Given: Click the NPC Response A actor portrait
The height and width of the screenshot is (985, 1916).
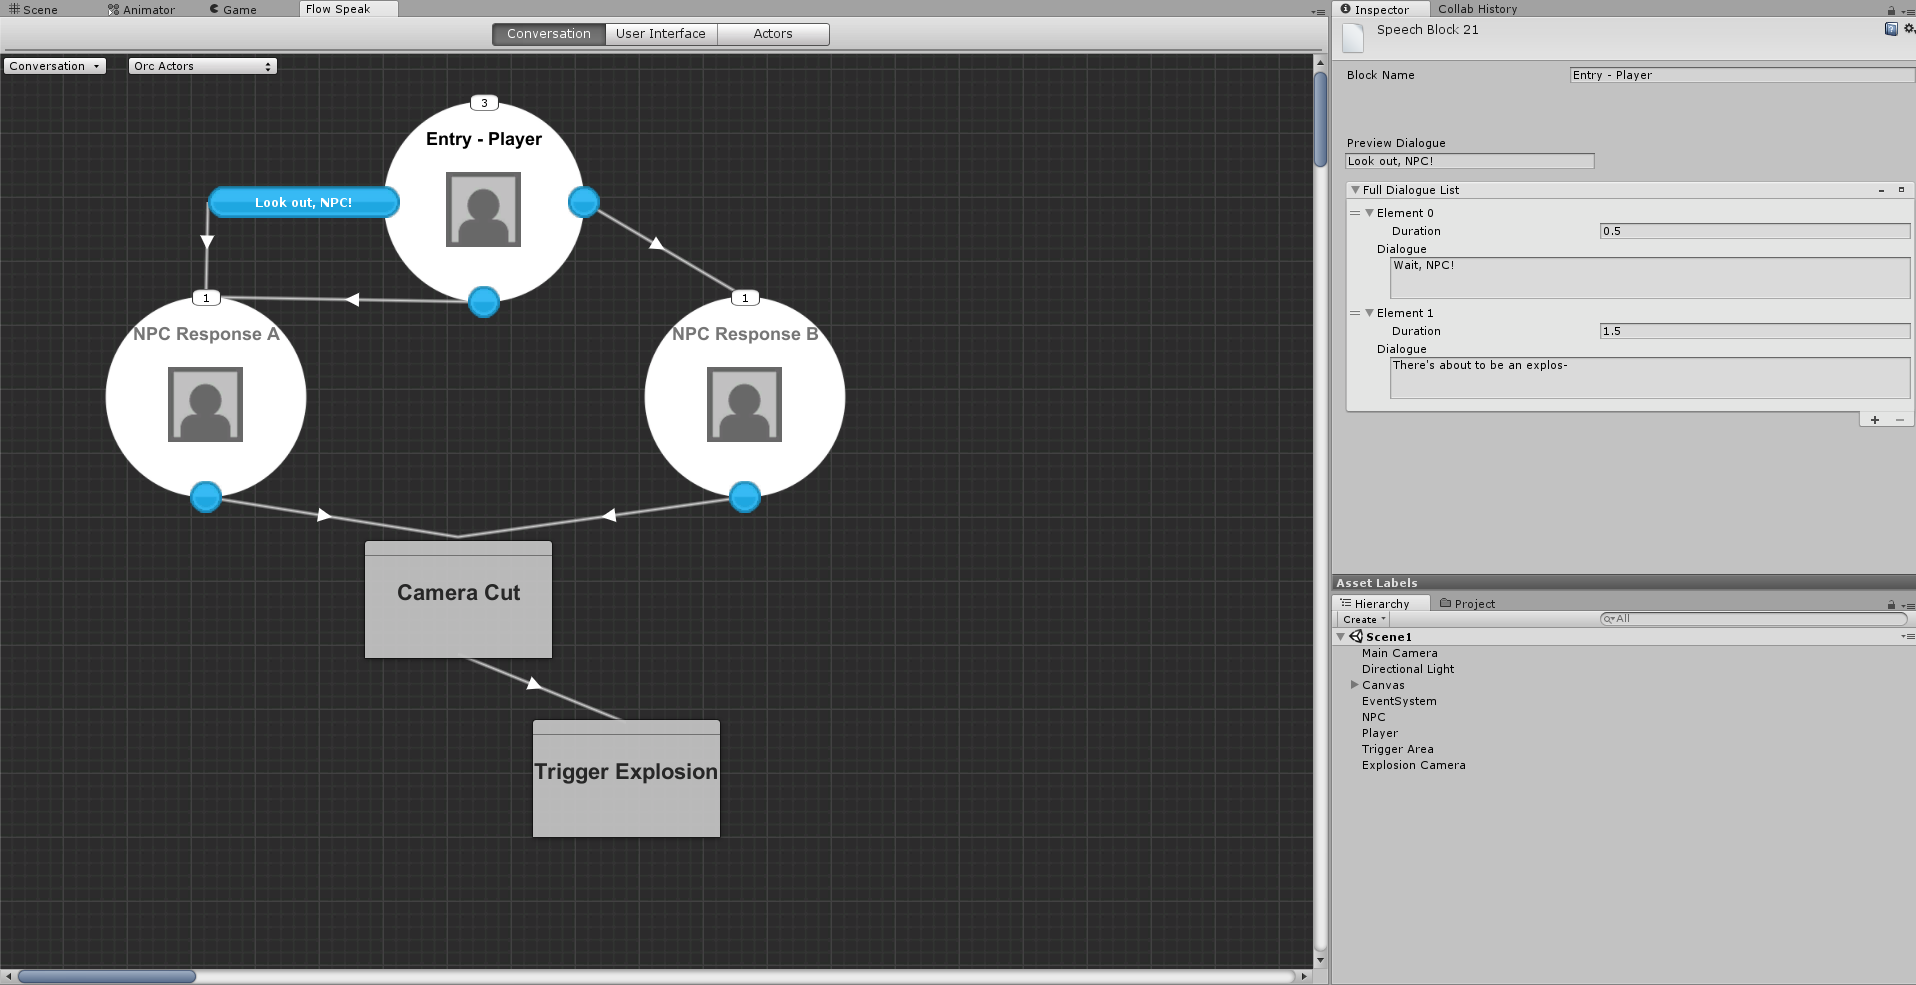Looking at the screenshot, I should pos(205,404).
